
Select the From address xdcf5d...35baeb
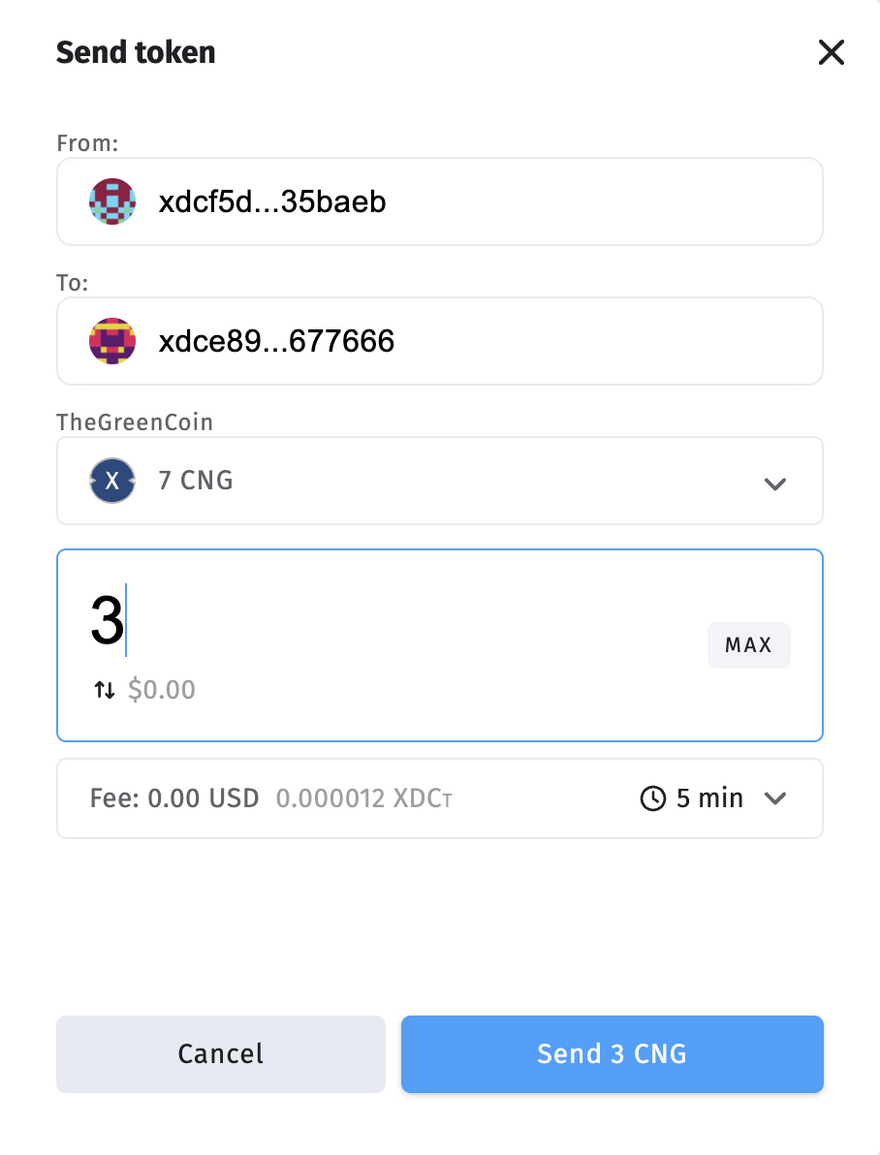pos(272,202)
